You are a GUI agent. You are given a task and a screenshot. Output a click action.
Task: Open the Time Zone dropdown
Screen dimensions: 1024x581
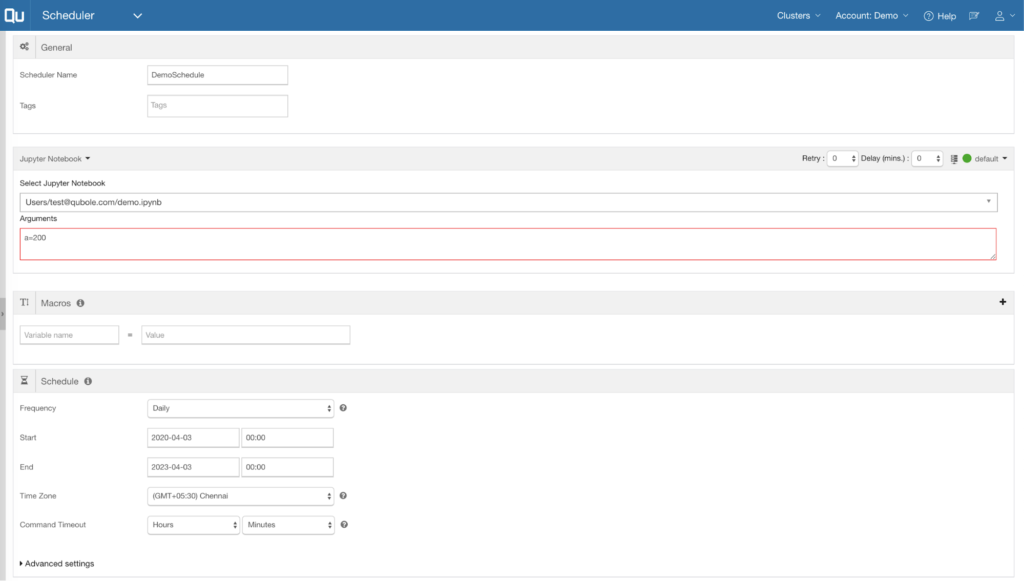[x=240, y=495]
